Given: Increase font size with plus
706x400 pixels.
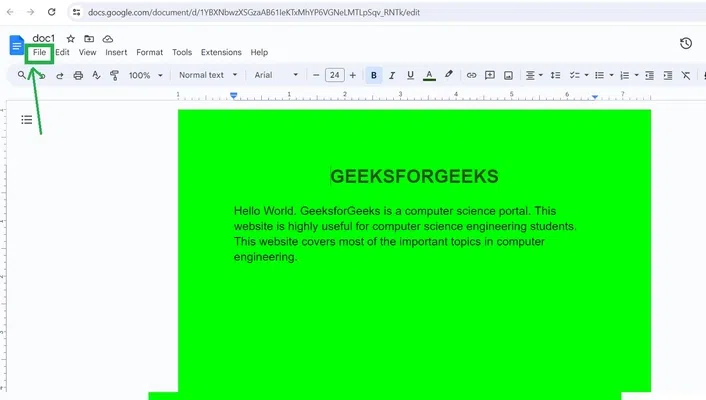Looking at the screenshot, I should pyautogui.click(x=353, y=75).
